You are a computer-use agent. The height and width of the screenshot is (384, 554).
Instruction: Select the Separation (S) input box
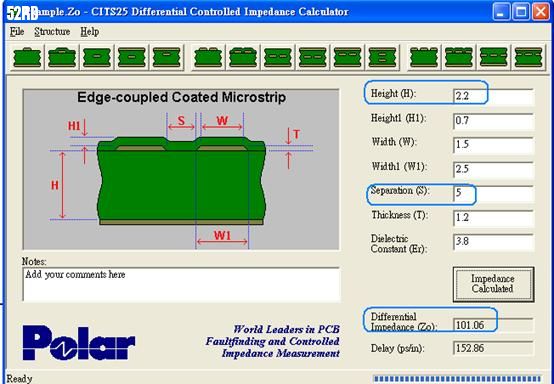(x=493, y=194)
